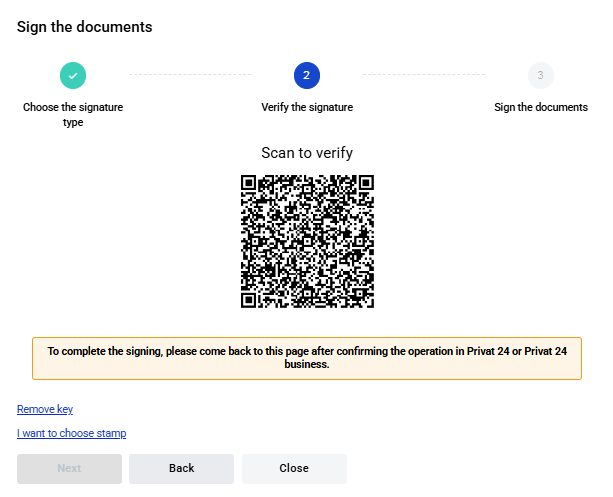Click the grey step 3 circle
This screenshot has height=497, width=613.
click(541, 75)
